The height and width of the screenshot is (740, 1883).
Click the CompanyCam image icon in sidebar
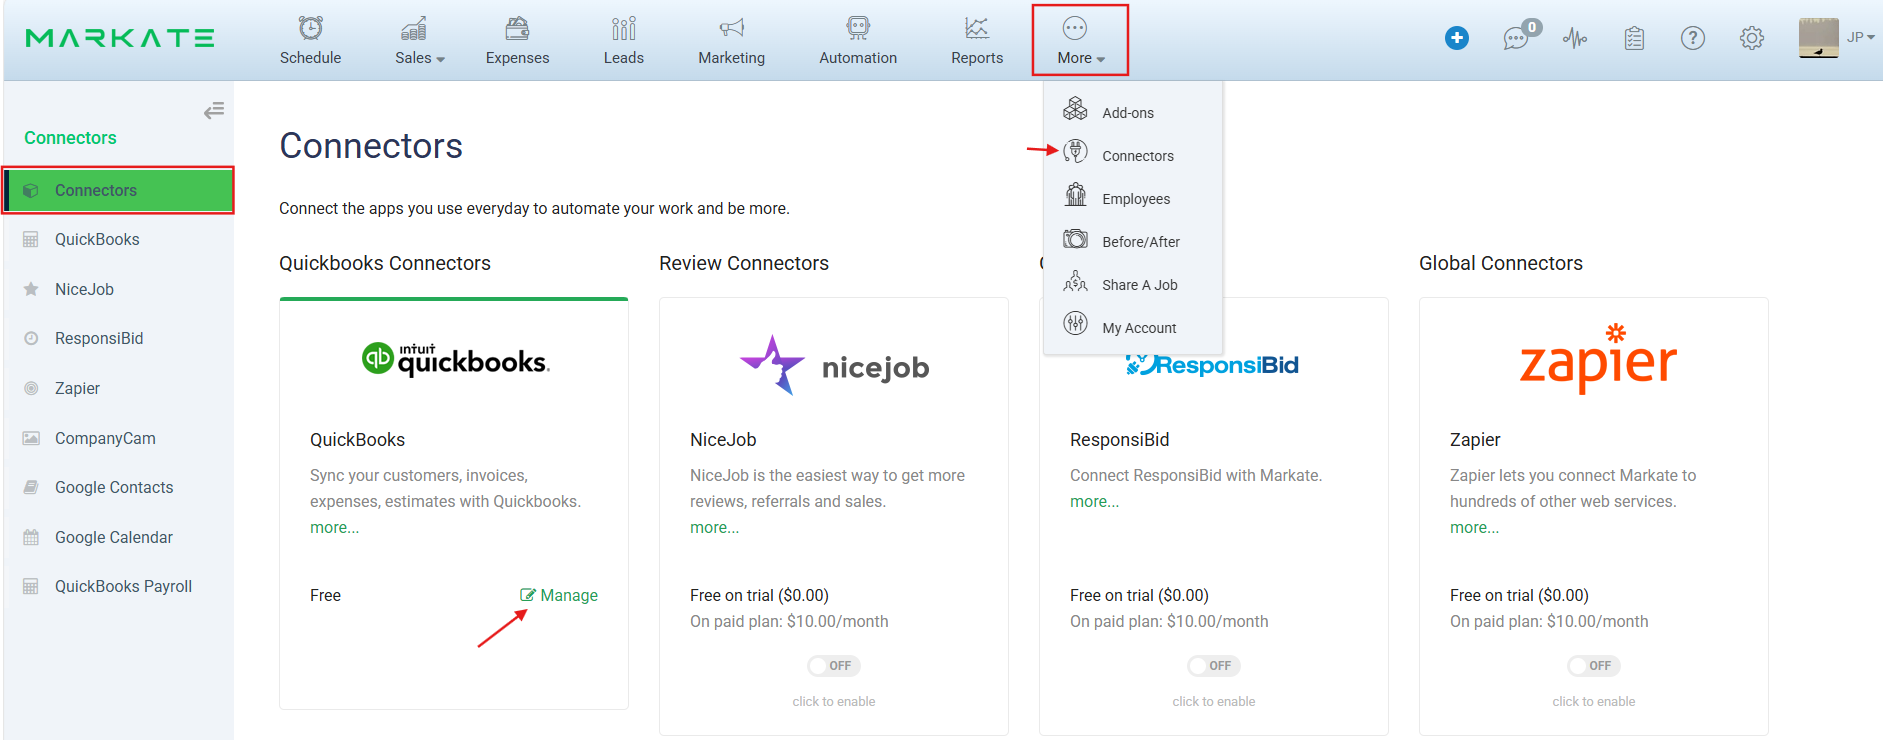click(31, 438)
